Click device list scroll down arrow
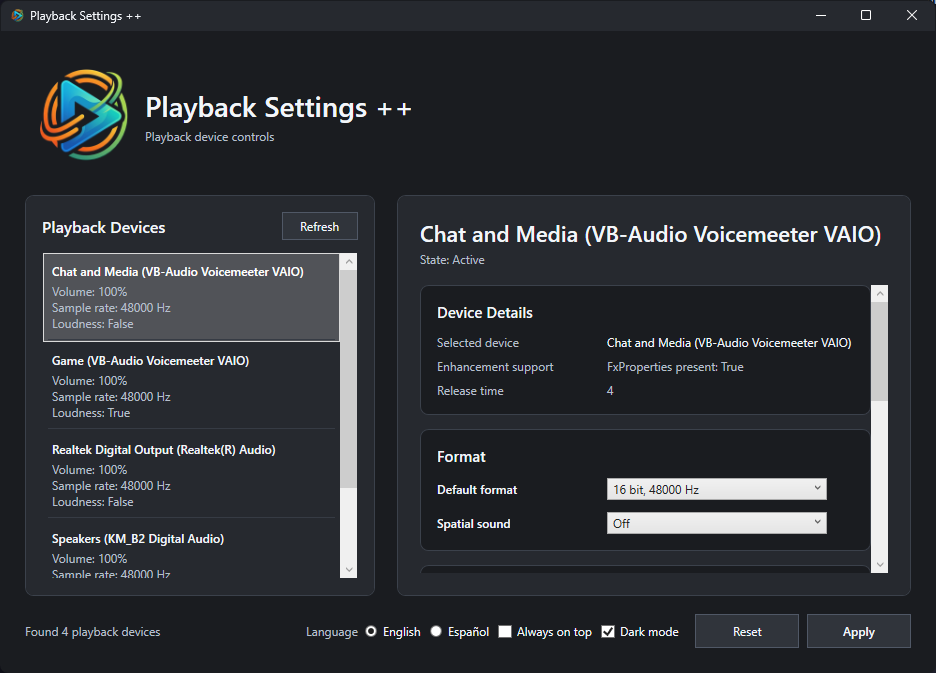Image resolution: width=936 pixels, height=673 pixels. coord(349,570)
